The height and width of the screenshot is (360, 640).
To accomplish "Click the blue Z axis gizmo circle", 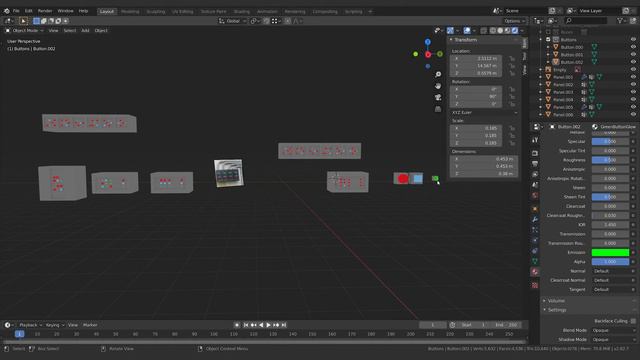I will (427, 42).
